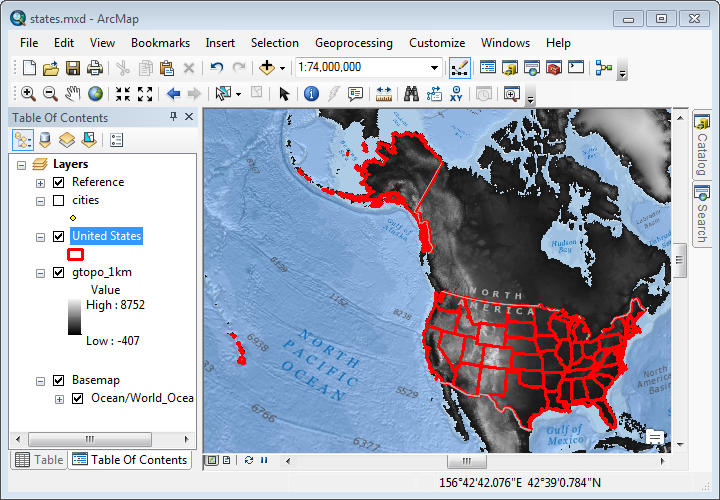Screen dimensions: 720x500
Task: Enable the cities layer checkbox
Action: (58, 201)
